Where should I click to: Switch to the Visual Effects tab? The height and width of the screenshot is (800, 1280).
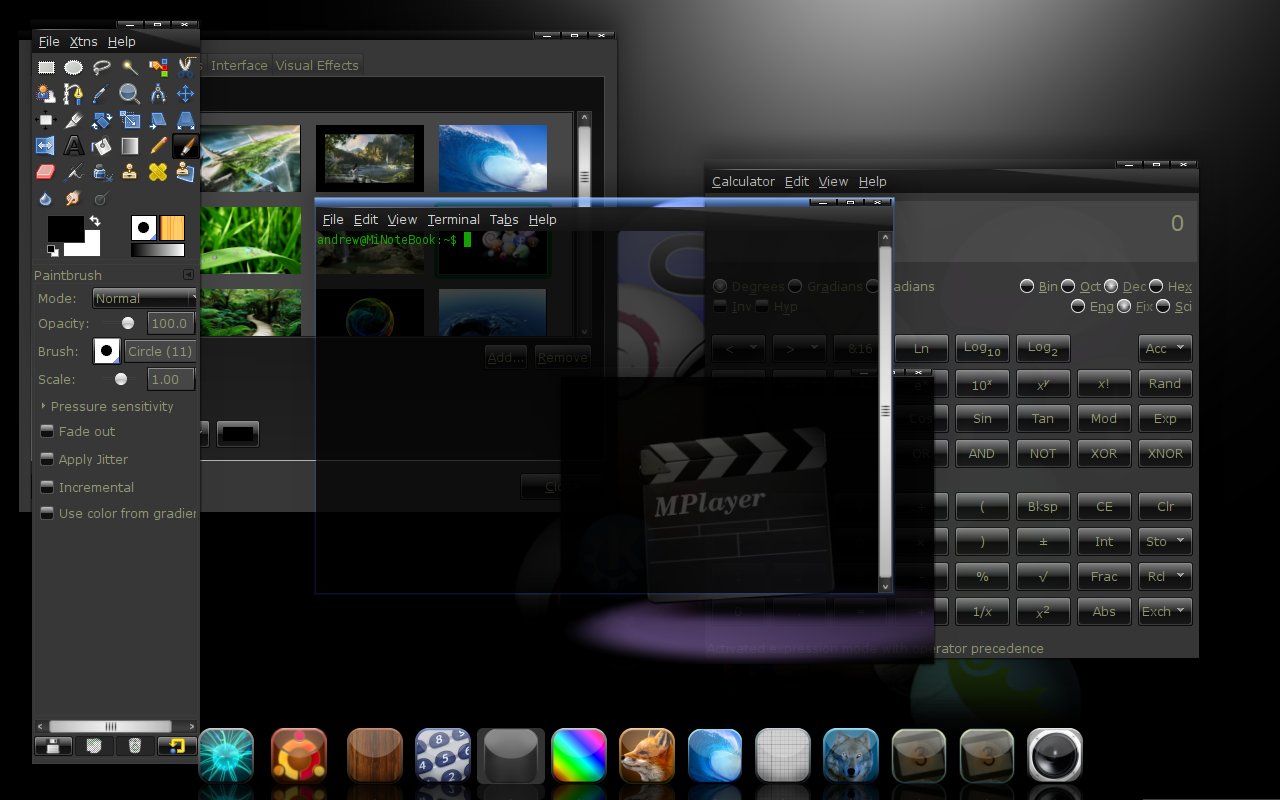click(317, 65)
